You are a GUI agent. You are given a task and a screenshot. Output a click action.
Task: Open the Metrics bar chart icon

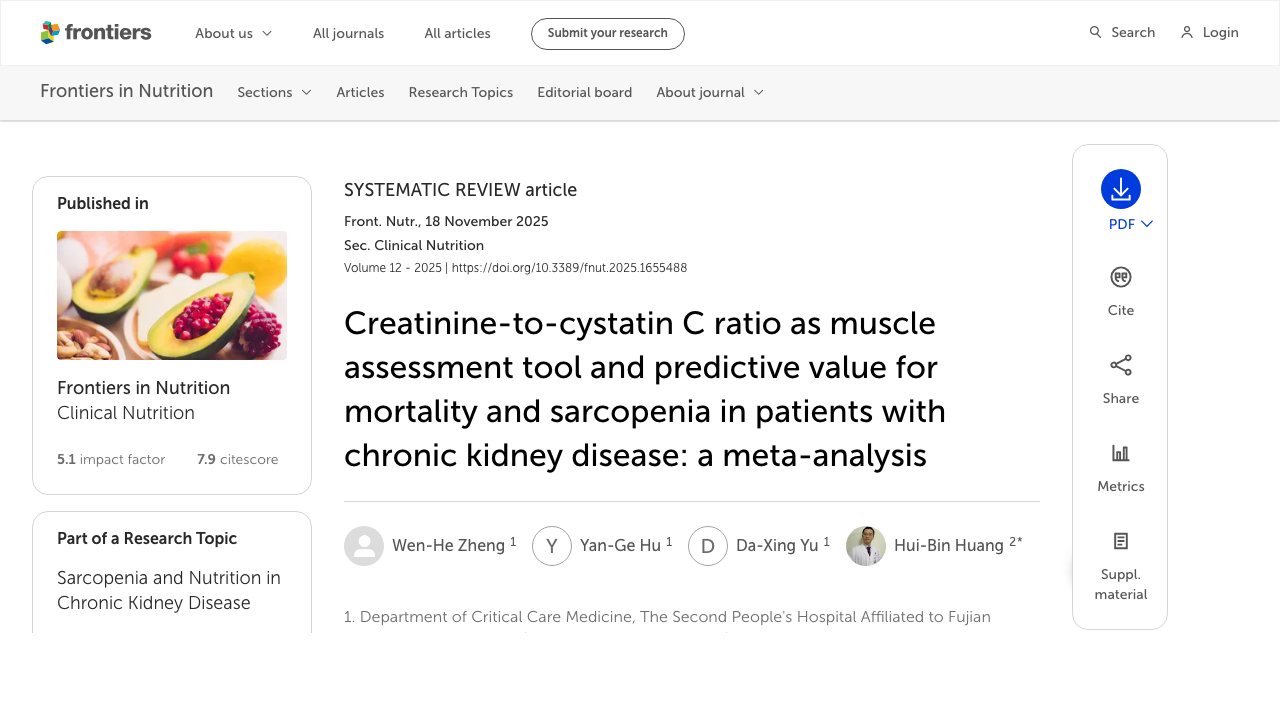(x=1121, y=453)
